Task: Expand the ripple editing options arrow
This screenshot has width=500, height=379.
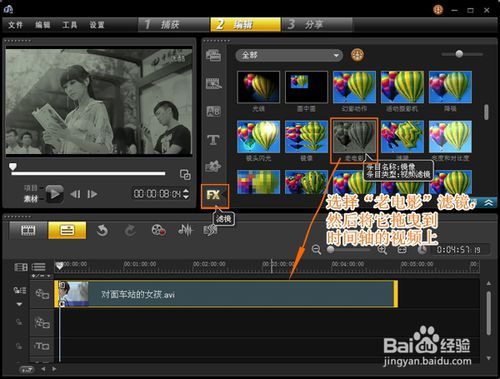Action: (19, 304)
